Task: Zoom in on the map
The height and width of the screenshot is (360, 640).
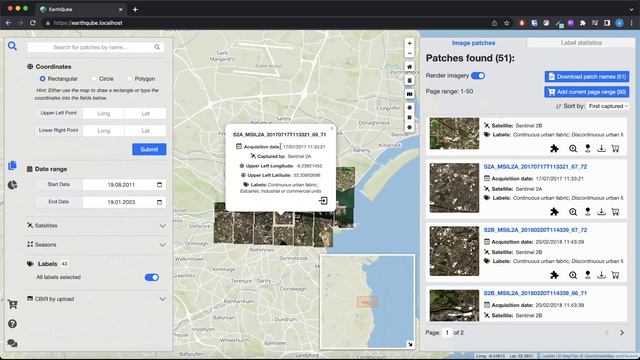Action: tap(409, 43)
